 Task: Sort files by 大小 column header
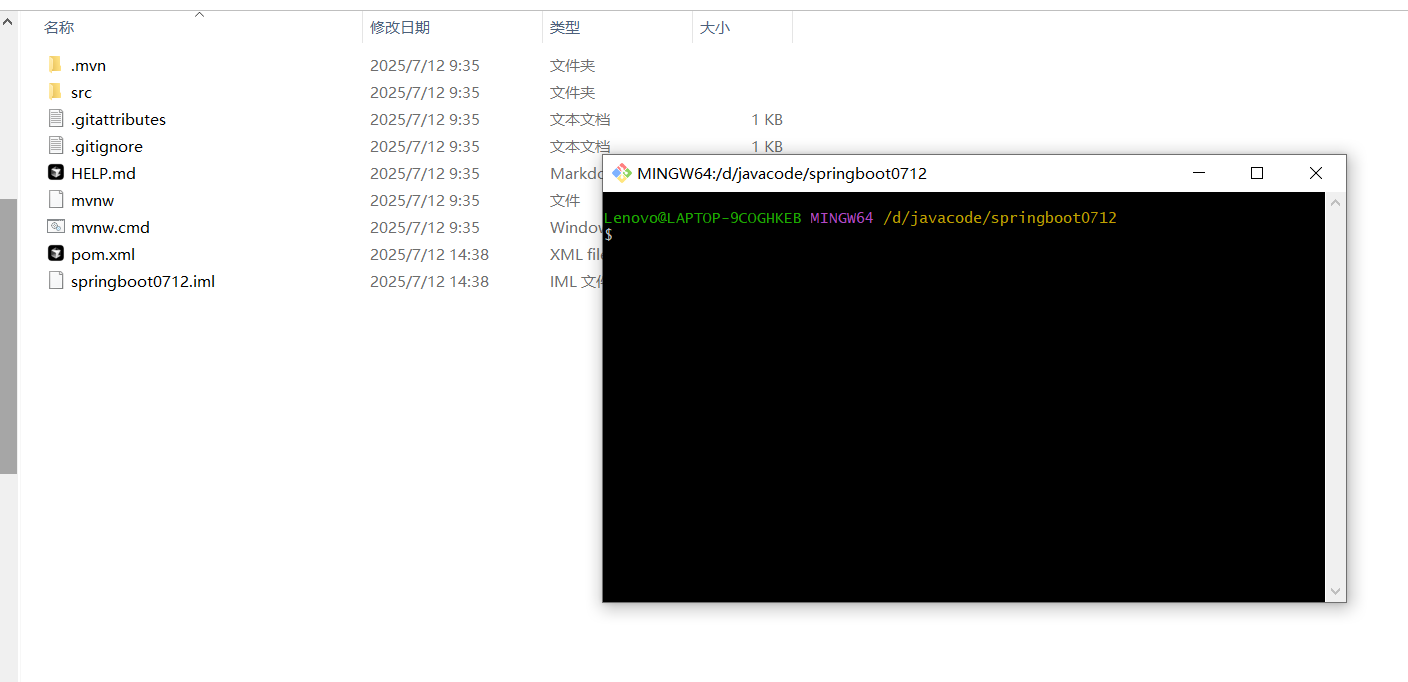point(715,28)
